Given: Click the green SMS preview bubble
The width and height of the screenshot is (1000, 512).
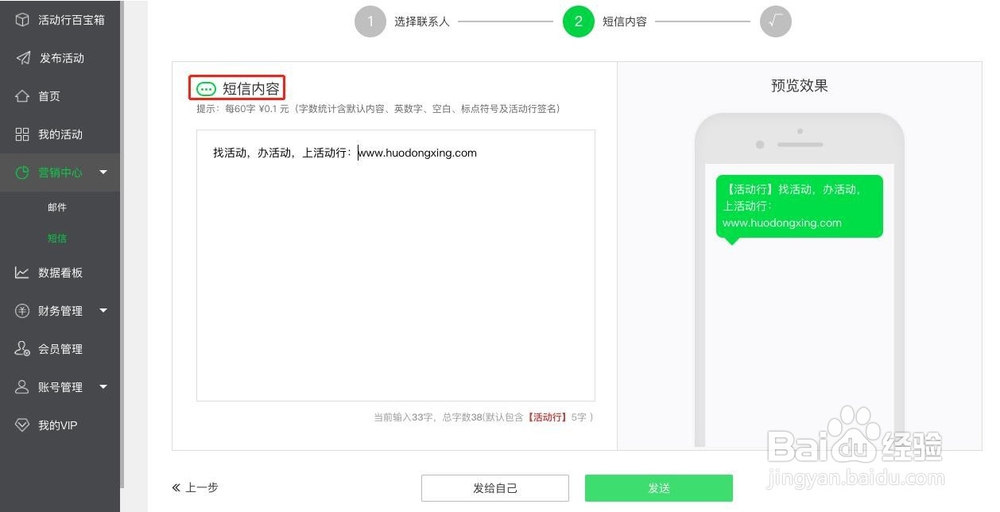Looking at the screenshot, I should pos(800,207).
